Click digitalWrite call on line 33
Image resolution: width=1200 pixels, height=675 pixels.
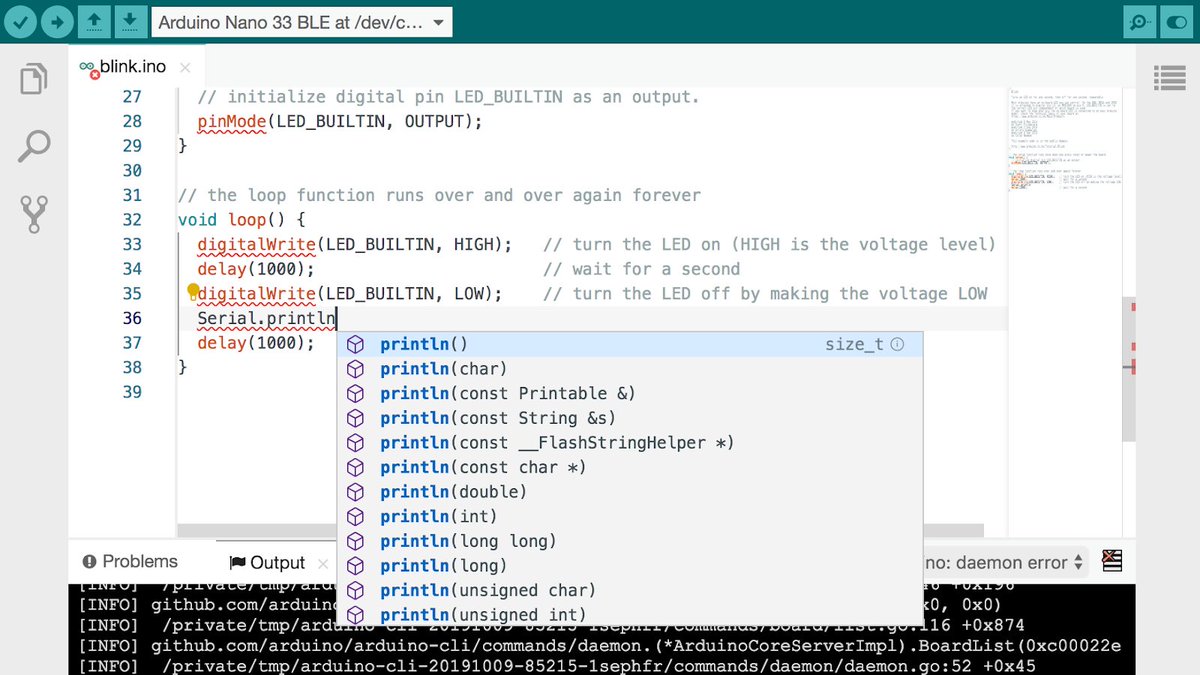pos(354,245)
